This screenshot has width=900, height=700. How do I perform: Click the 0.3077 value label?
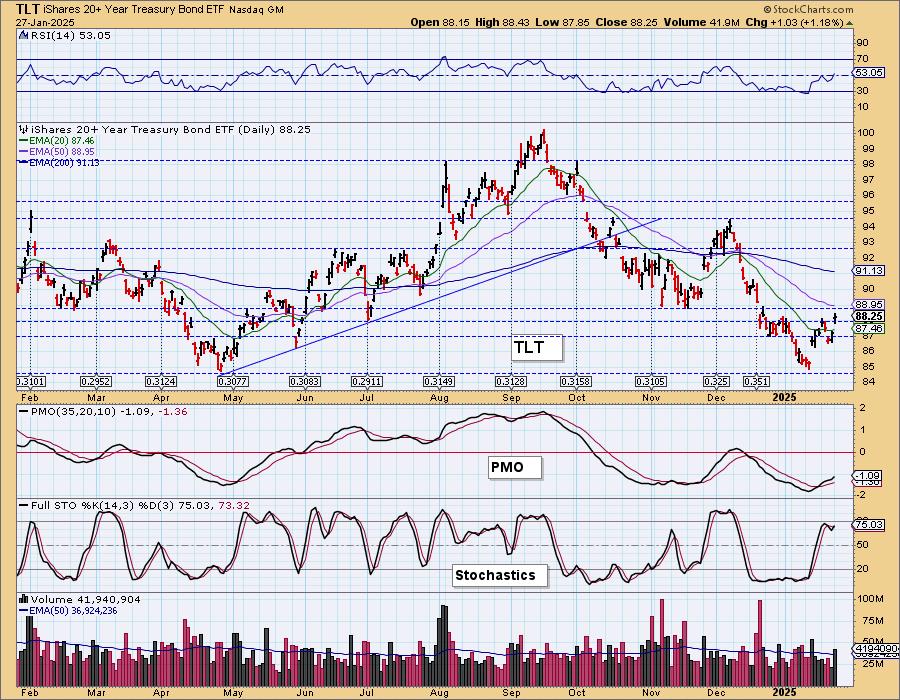coord(232,382)
